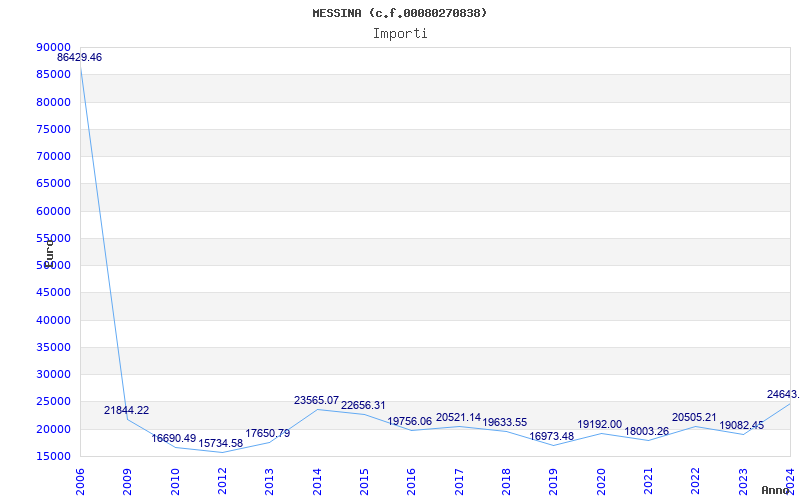800x500 pixels.
Task: Click the Importi subtitle
Action: 400,34
